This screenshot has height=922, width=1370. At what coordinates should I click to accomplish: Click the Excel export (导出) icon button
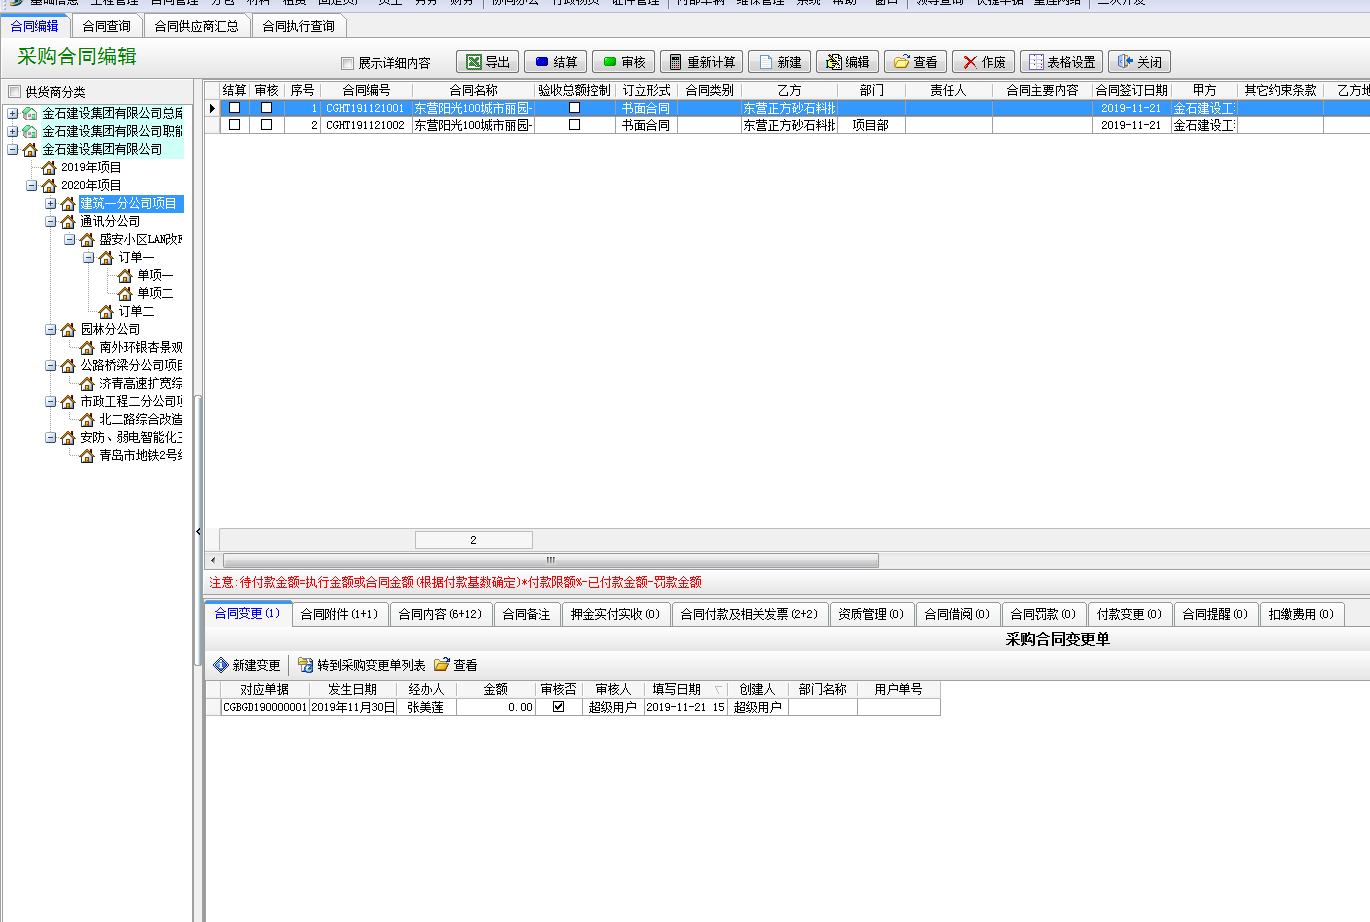click(x=487, y=62)
